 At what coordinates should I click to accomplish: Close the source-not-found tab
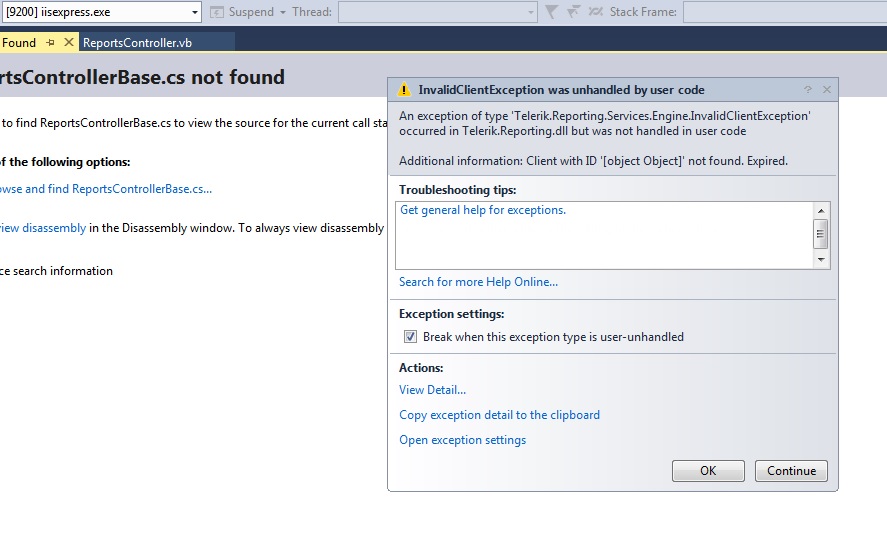(x=69, y=43)
